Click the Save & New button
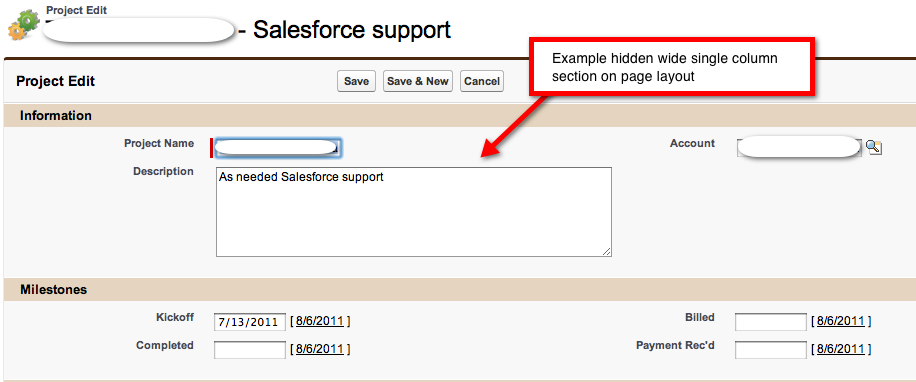The width and height of the screenshot is (916, 382). tap(418, 81)
